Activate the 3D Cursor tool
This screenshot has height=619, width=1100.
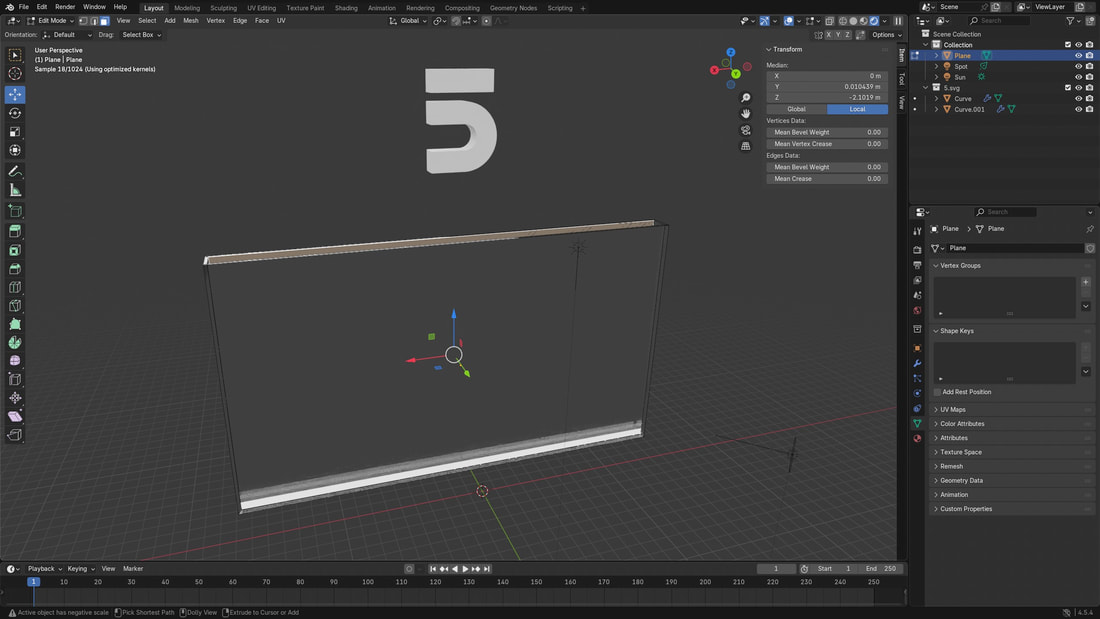(15, 74)
